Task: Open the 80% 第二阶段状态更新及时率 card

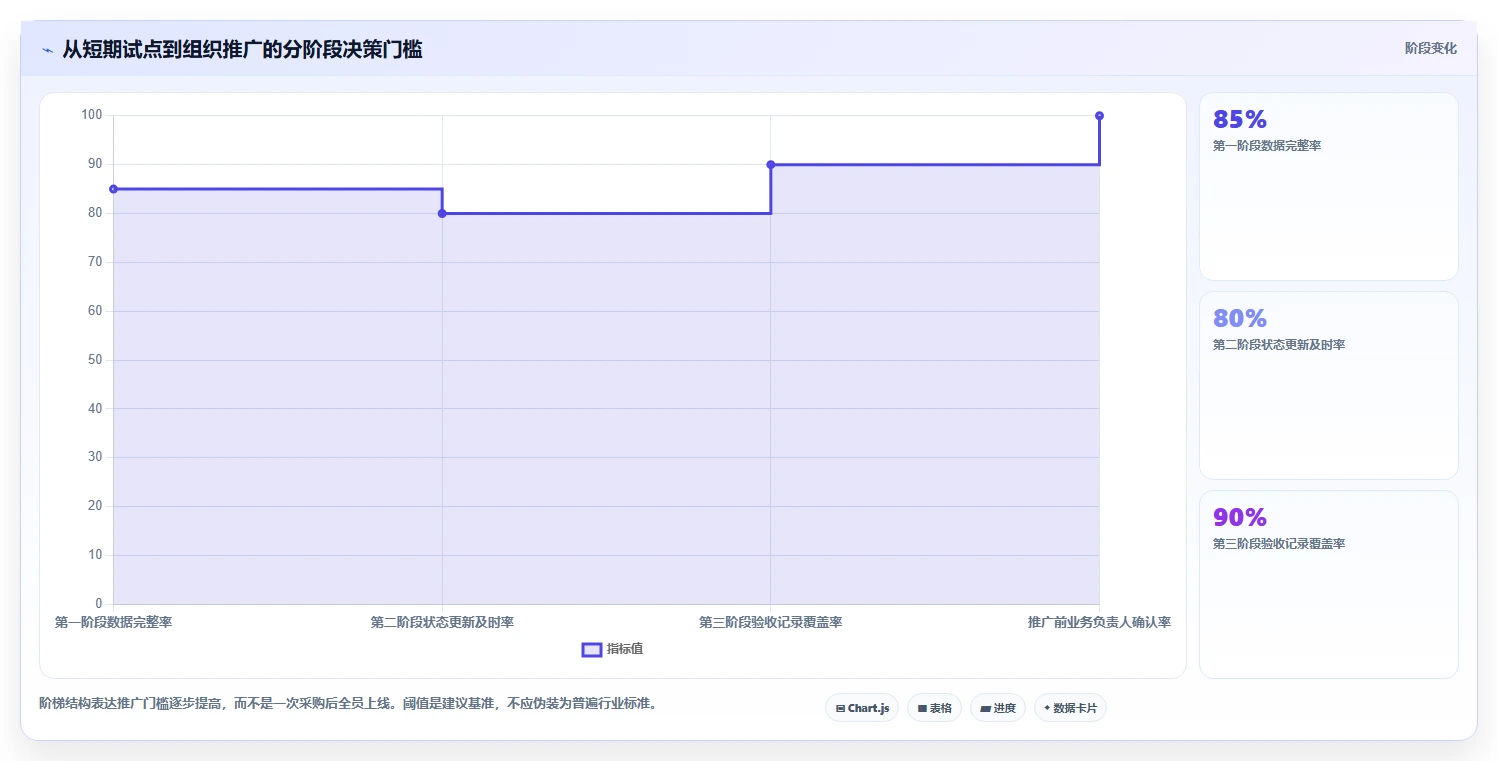Action: tap(1329, 386)
